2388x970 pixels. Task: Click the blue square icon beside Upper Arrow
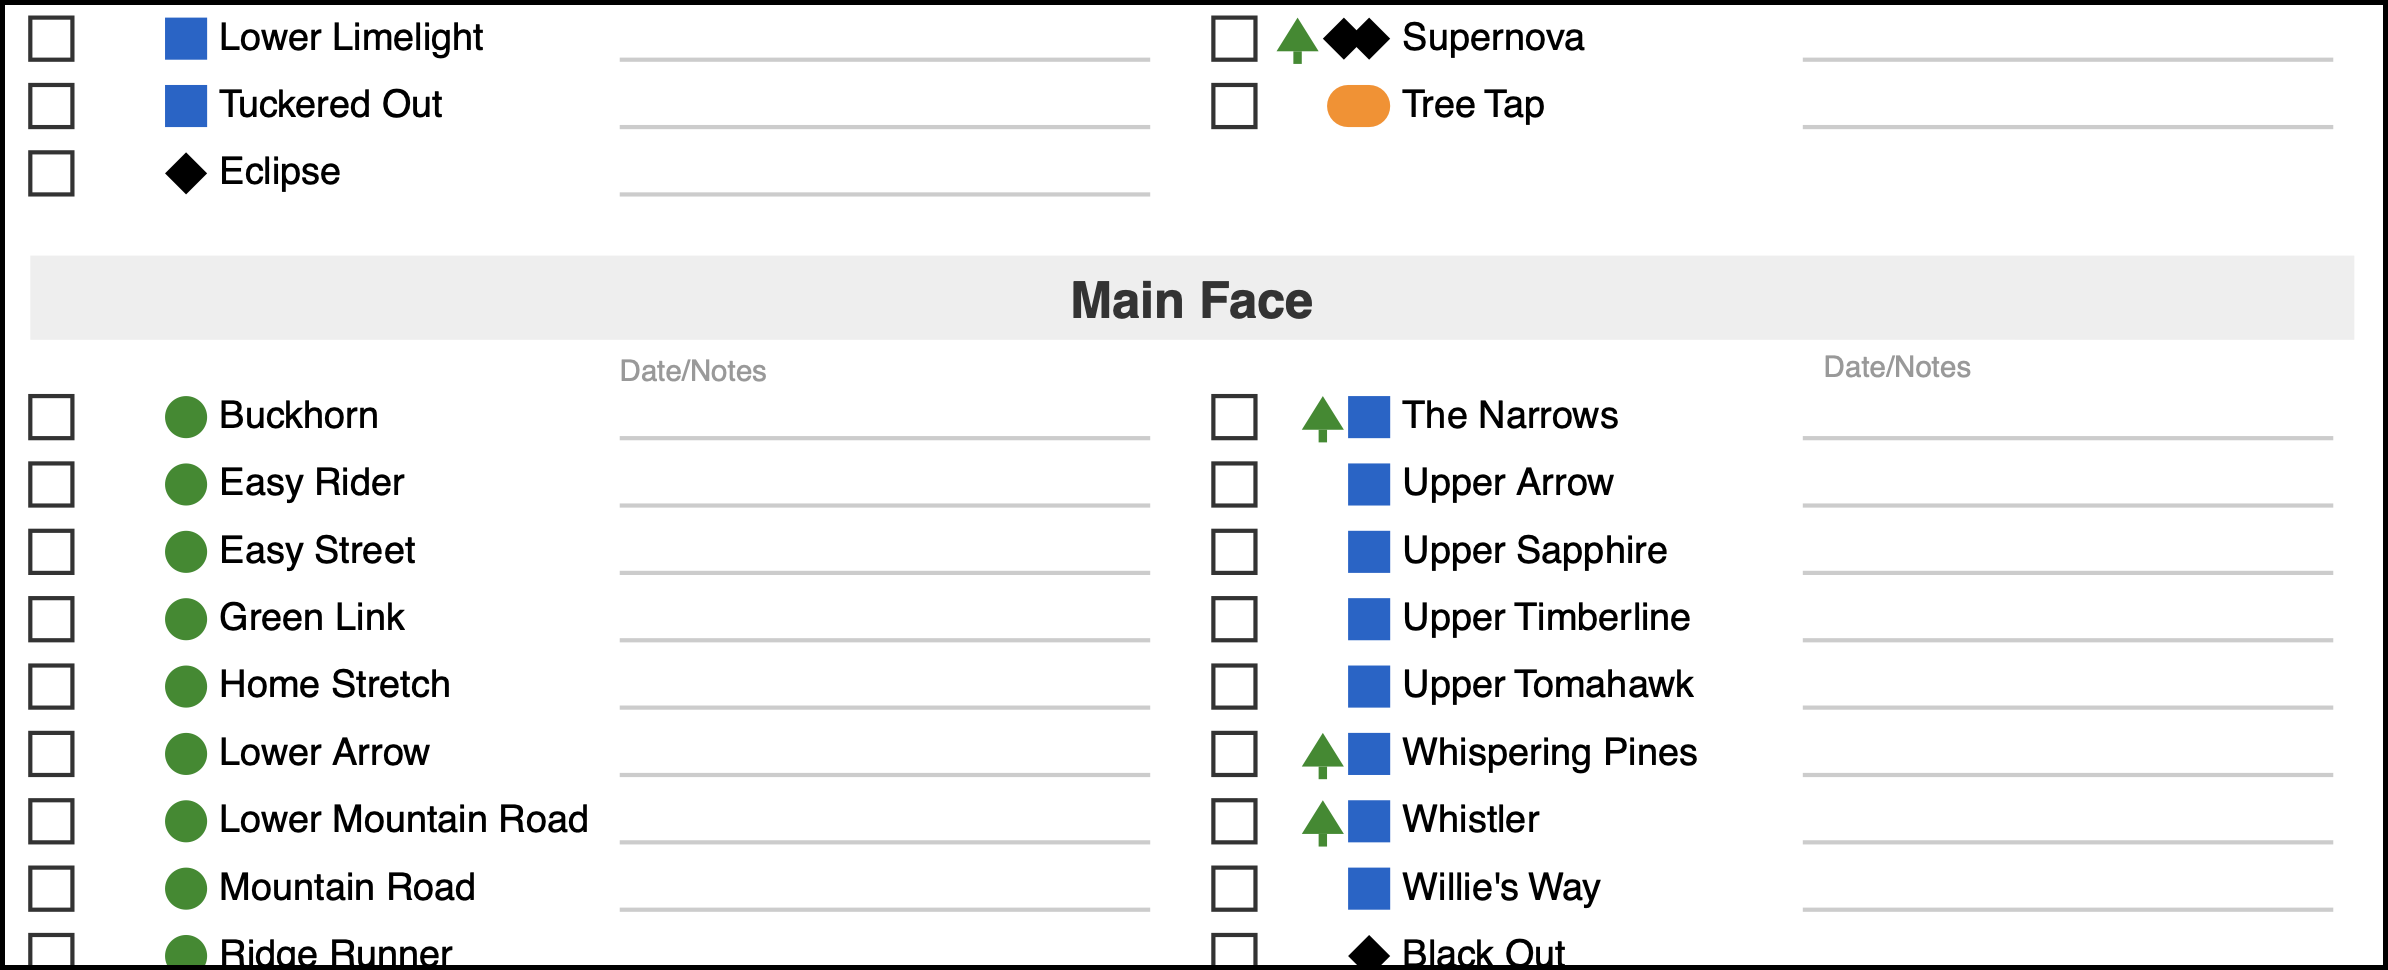click(x=1368, y=484)
